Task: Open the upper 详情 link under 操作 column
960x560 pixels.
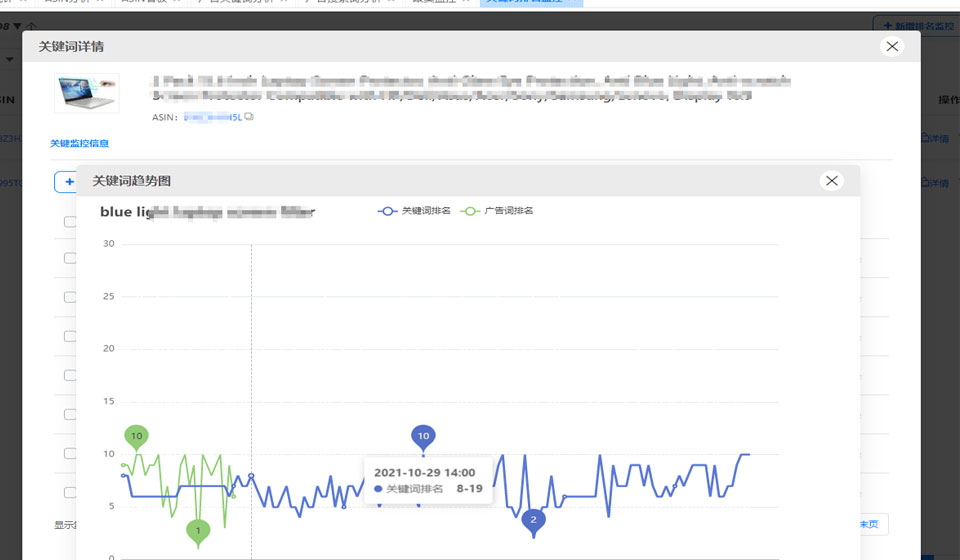Action: 935,139
